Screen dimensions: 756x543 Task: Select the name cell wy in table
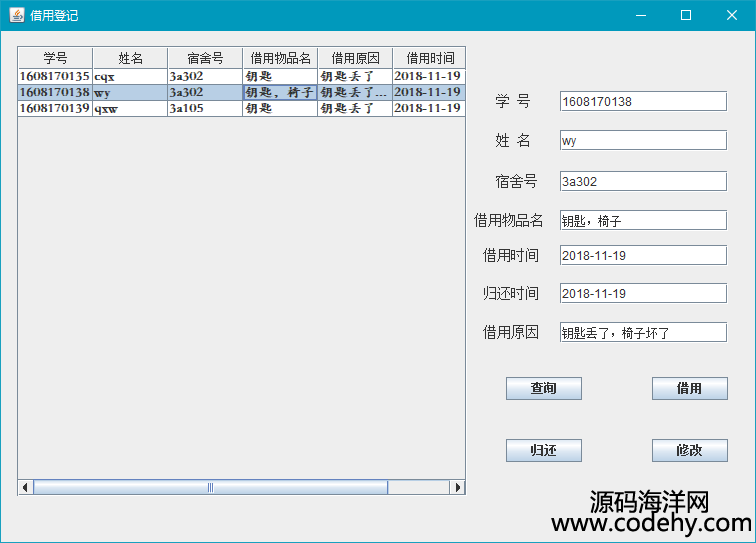click(130, 92)
